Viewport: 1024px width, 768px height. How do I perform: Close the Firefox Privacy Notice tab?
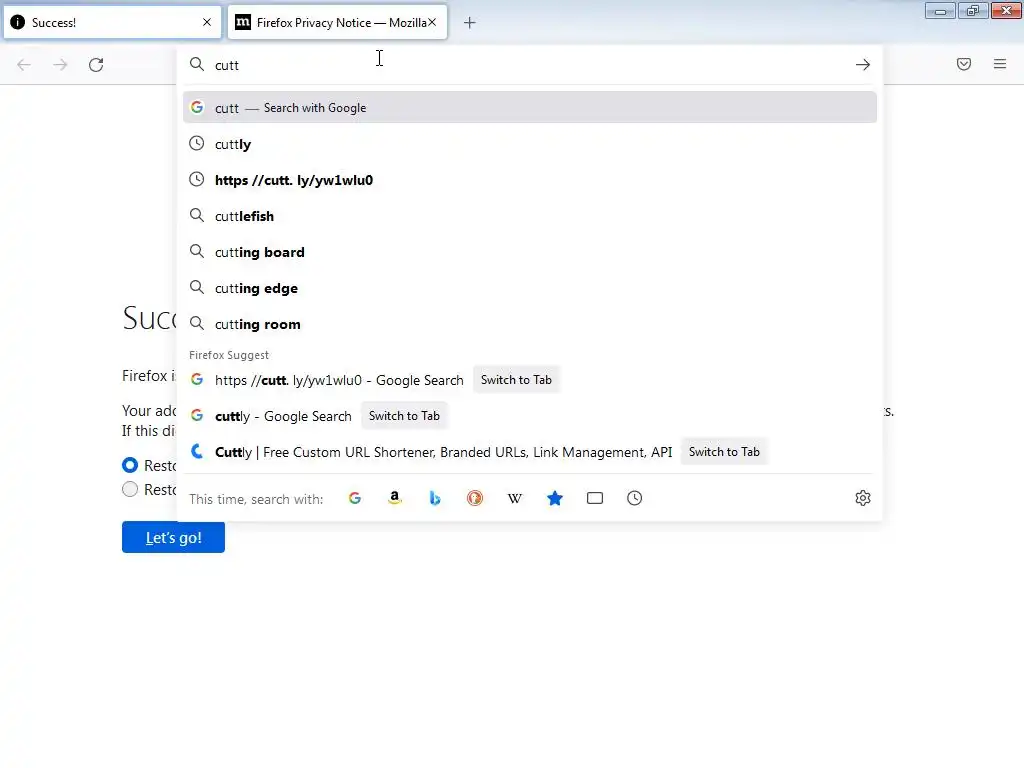pos(432,22)
